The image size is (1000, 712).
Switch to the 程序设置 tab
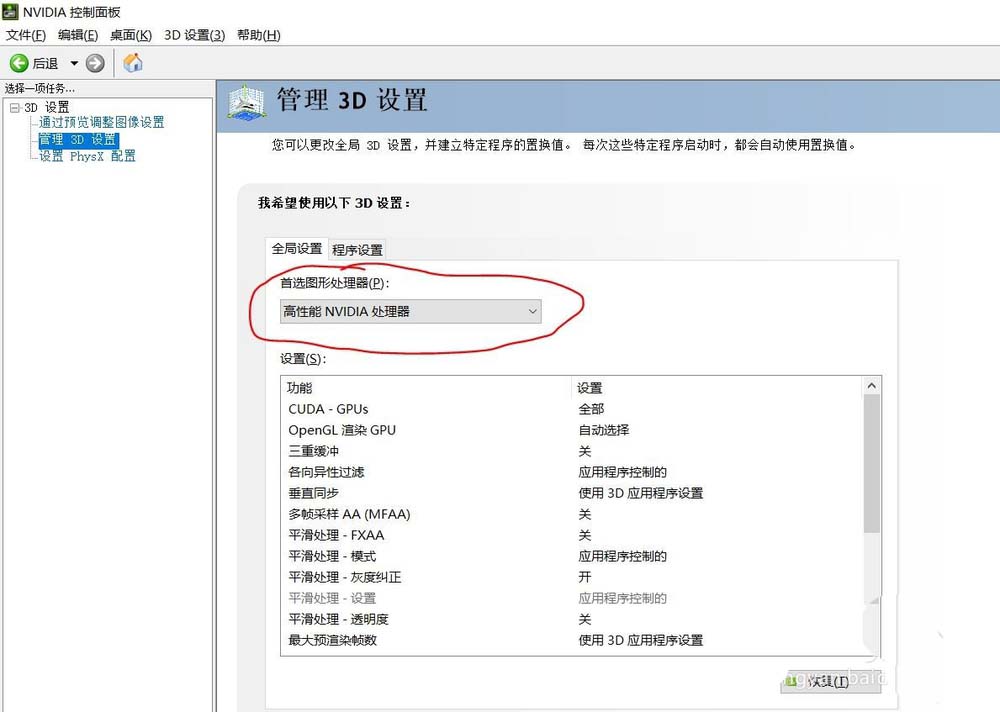pos(357,250)
